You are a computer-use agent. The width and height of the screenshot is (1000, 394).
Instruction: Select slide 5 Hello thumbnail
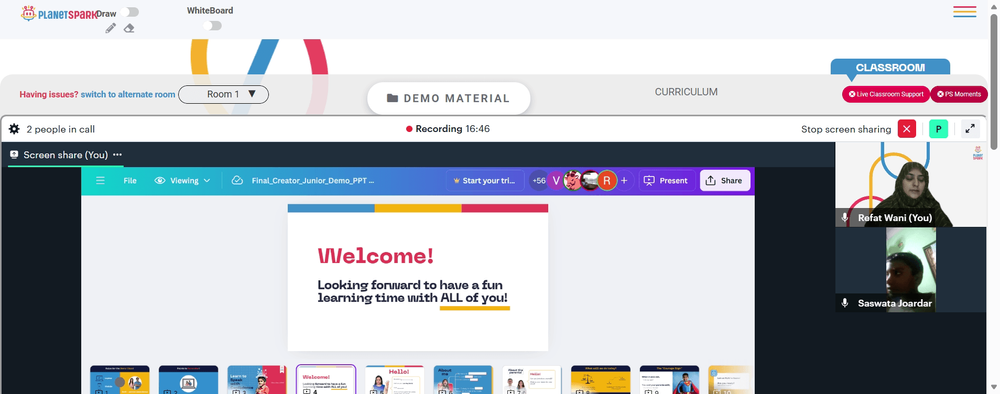click(x=394, y=380)
